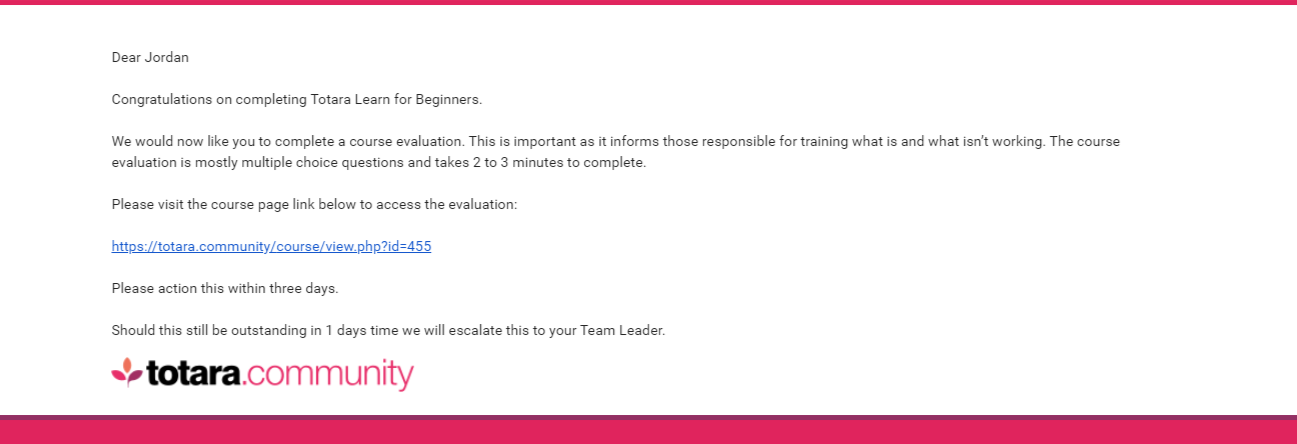Click the Totara flower logo icon
1297x444 pixels.
126,372
